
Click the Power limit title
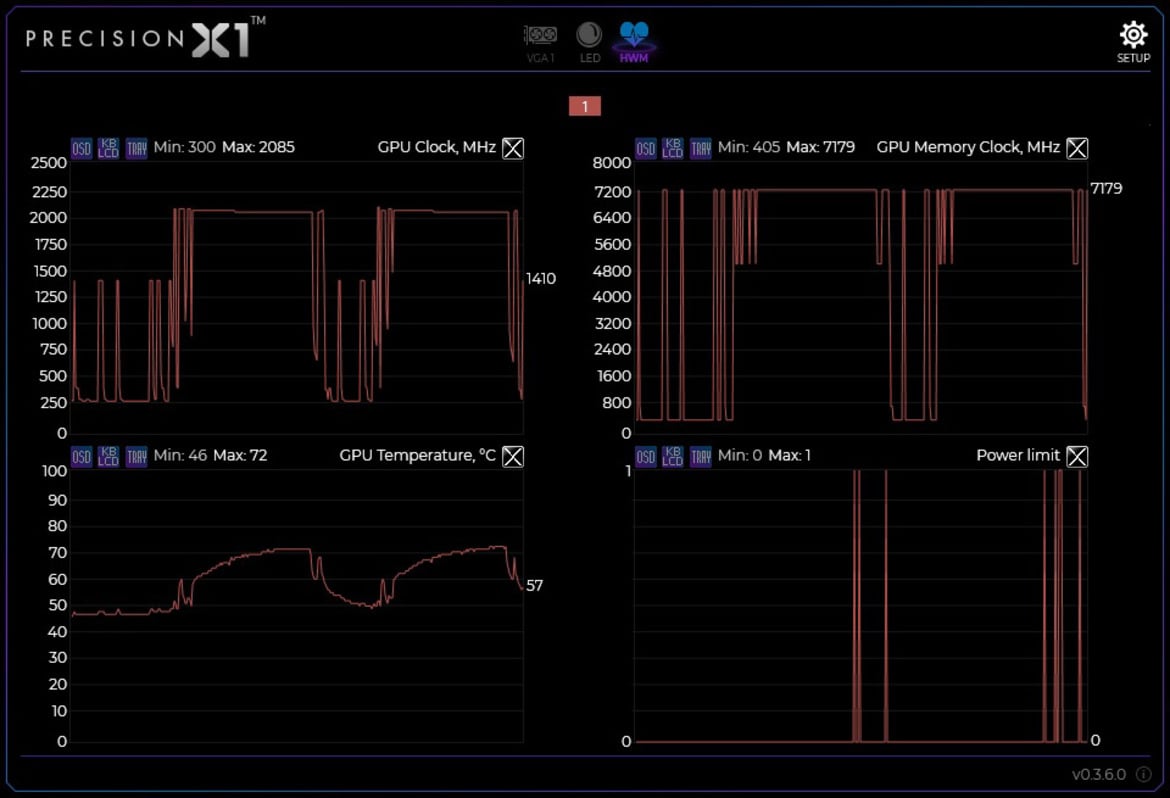click(1018, 455)
